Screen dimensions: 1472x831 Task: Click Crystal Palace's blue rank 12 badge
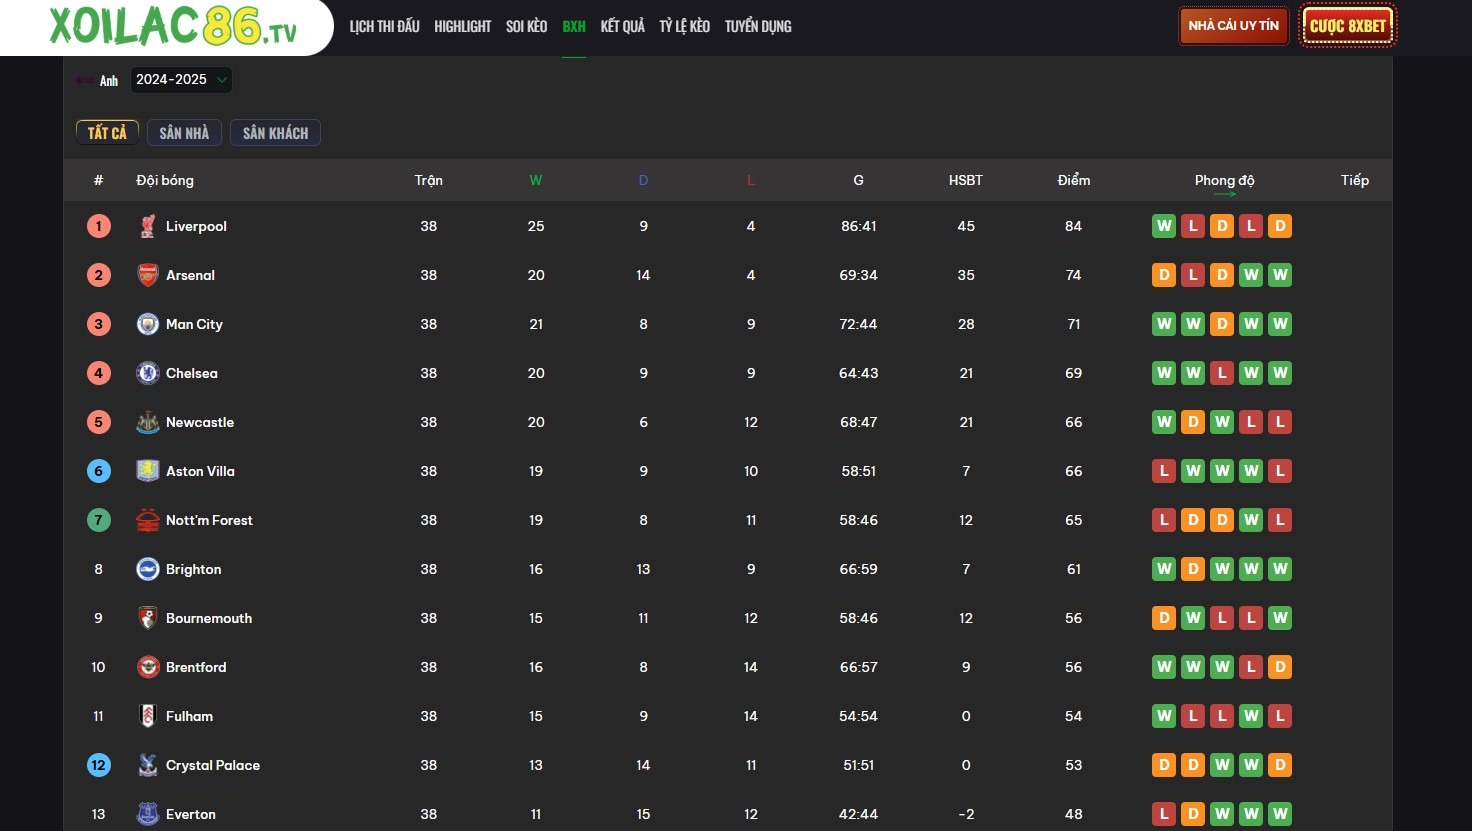(98, 765)
